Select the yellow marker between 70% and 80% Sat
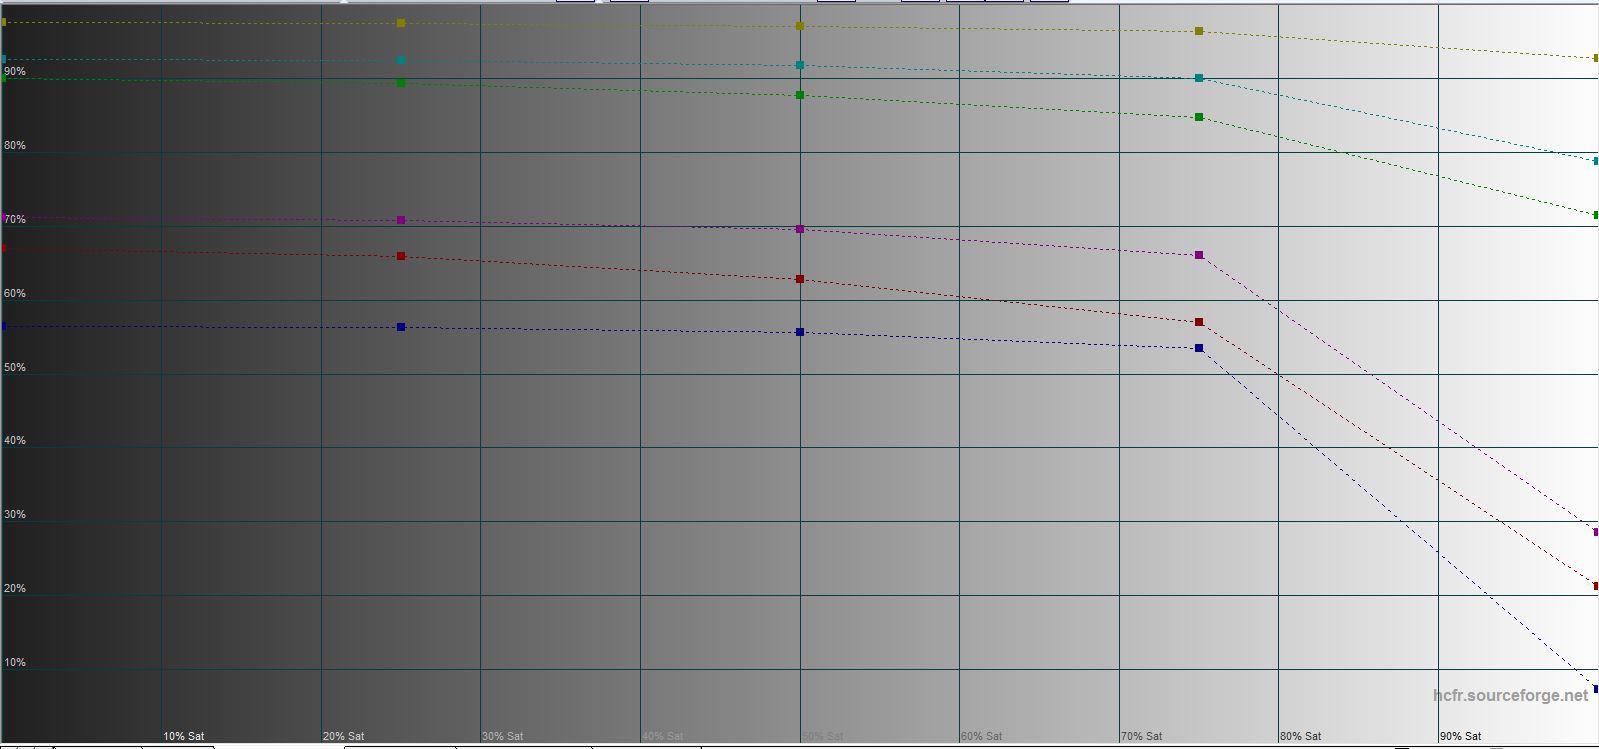This screenshot has width=1599, height=749. (1199, 32)
